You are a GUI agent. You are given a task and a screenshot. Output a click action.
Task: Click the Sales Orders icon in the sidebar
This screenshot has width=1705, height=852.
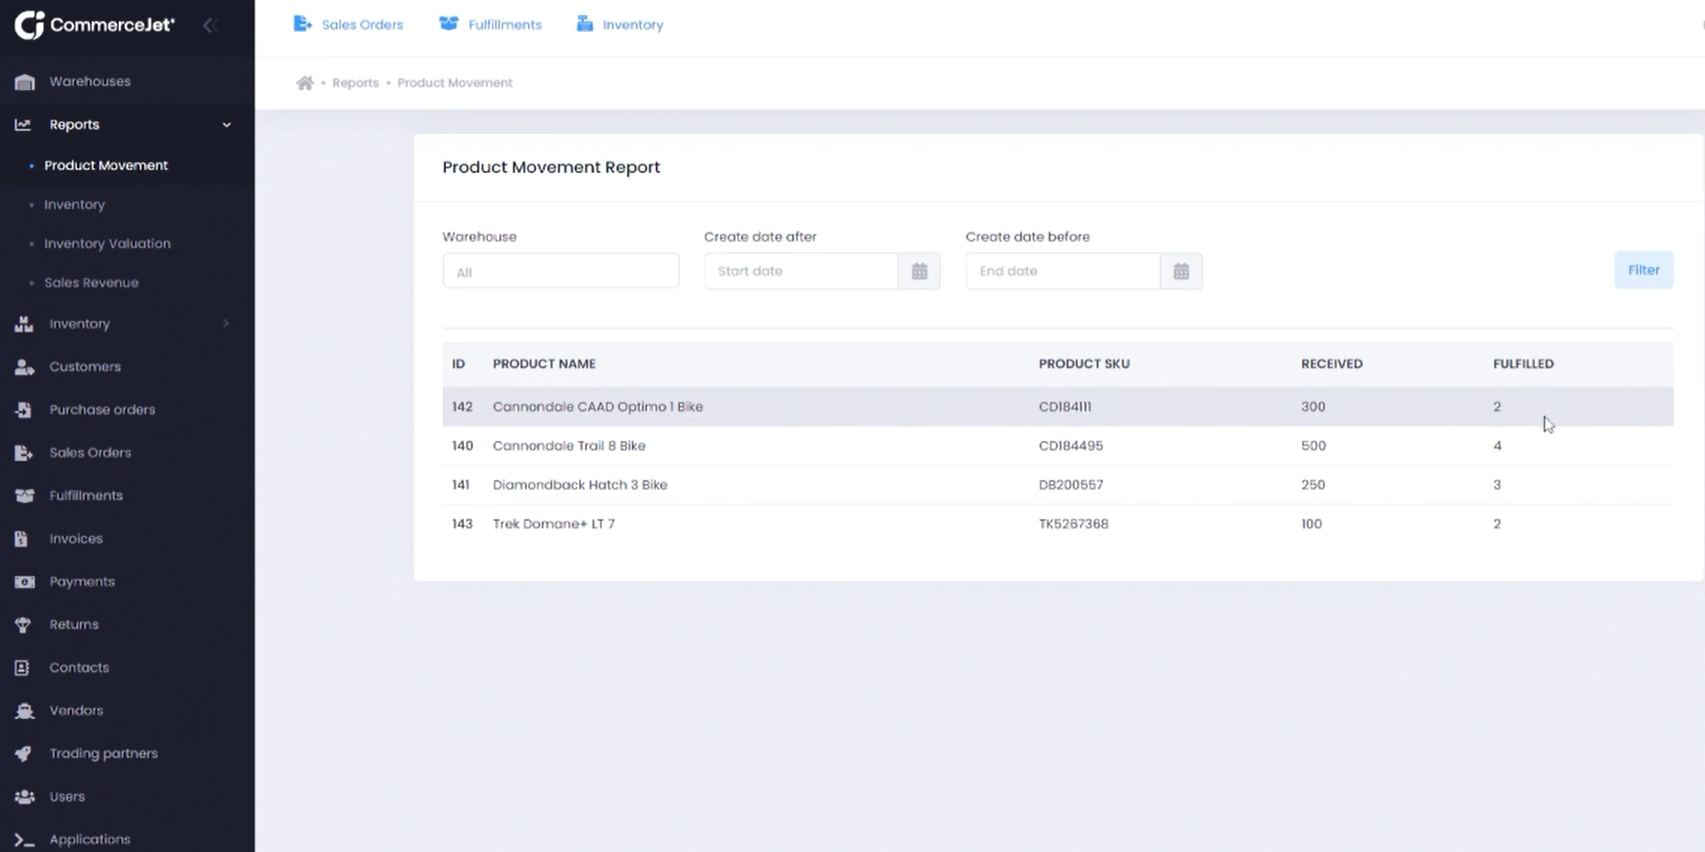coord(23,453)
